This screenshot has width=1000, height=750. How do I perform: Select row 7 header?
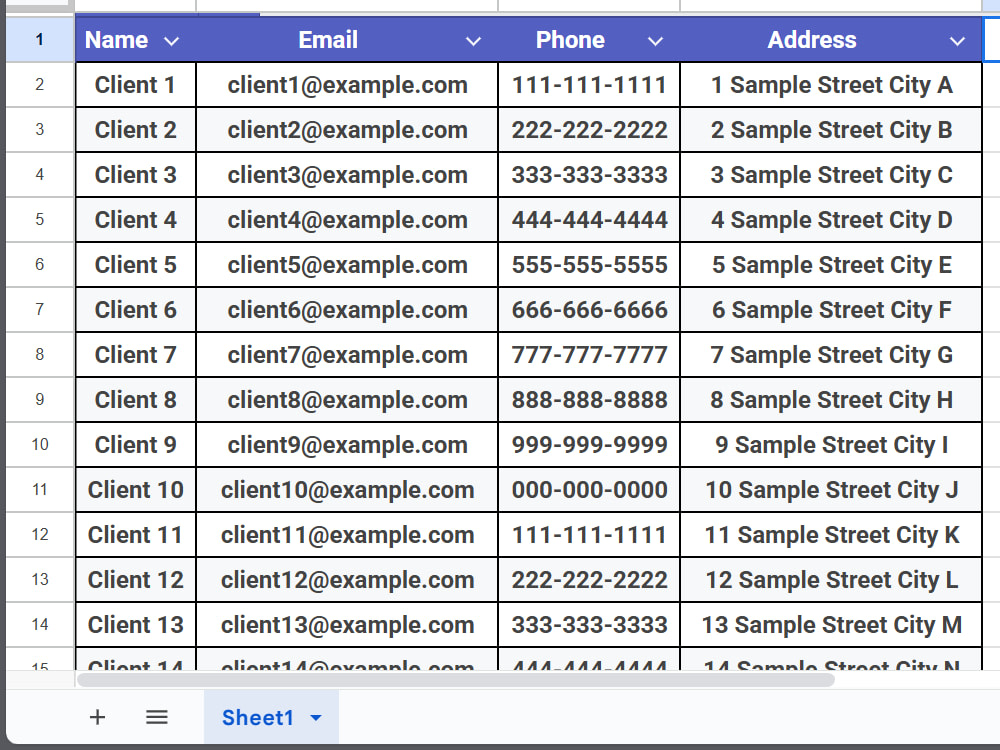point(40,309)
